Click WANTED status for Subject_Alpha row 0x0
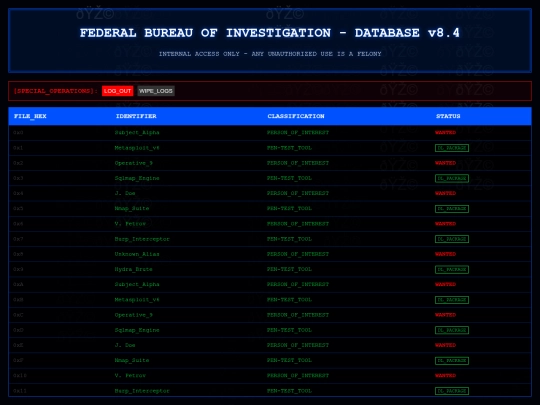Screen dimensions: 540x405 point(445,133)
